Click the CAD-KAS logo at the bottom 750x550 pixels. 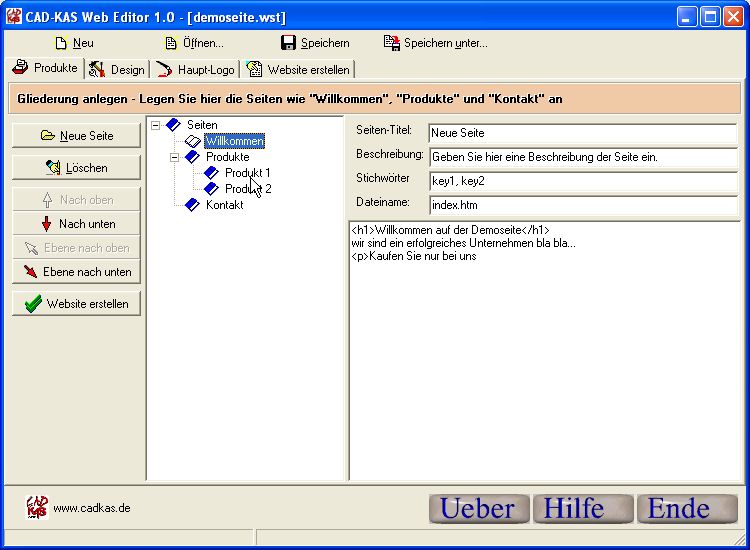tap(36, 507)
